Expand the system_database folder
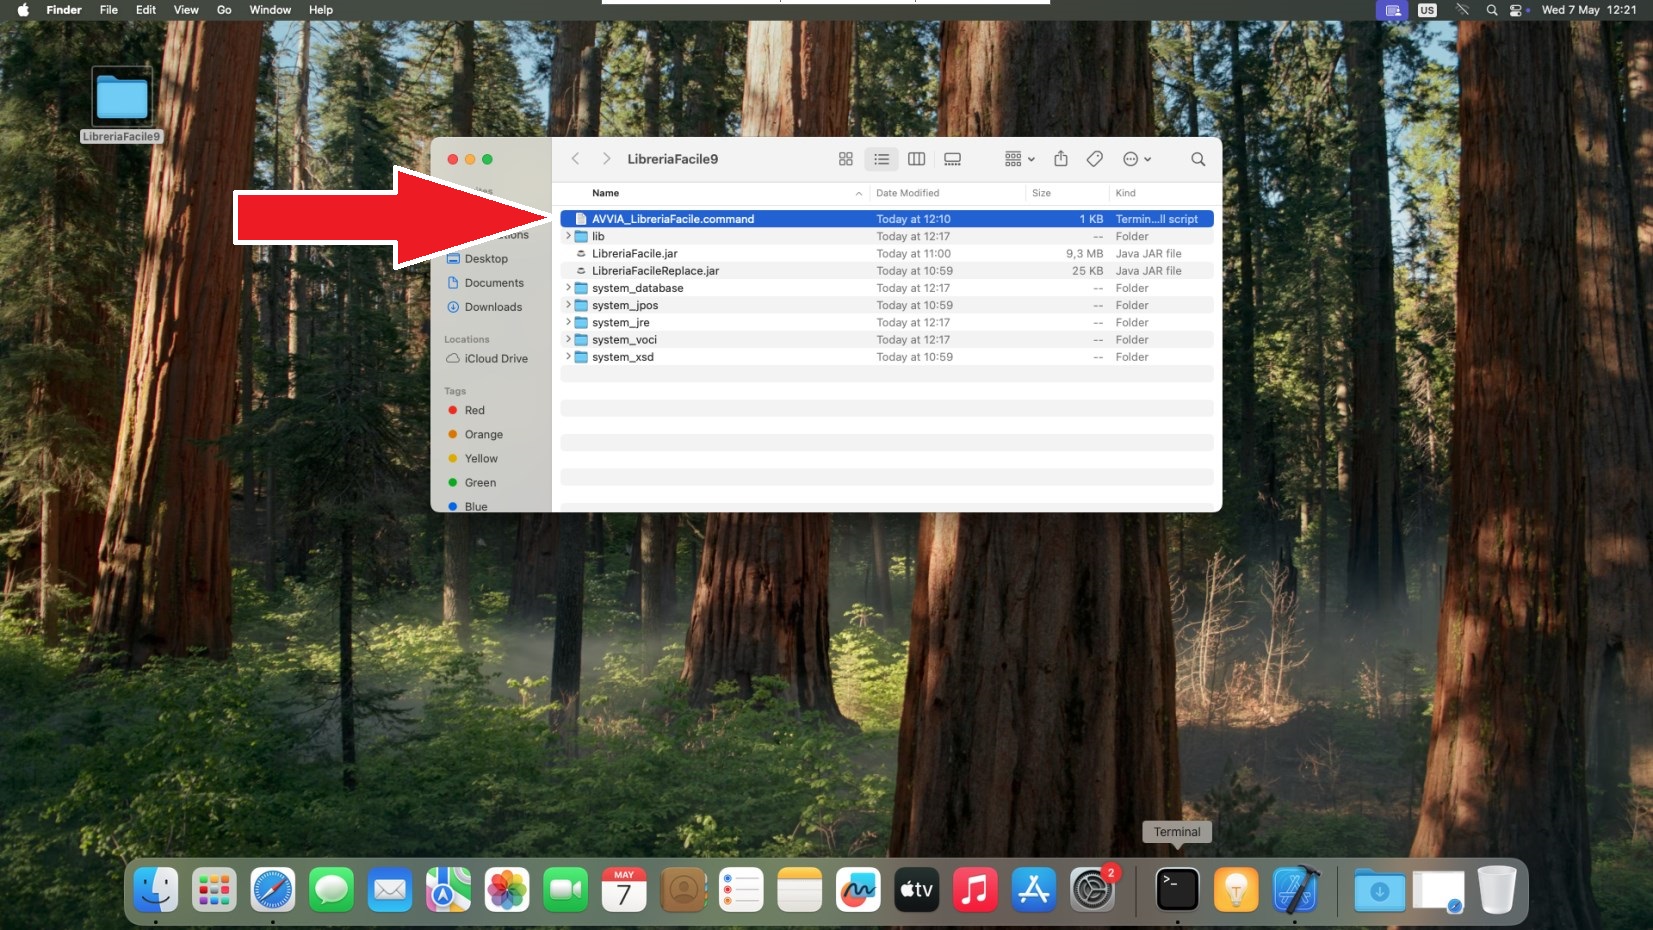Screen dimensions: 1653x930 568,288
